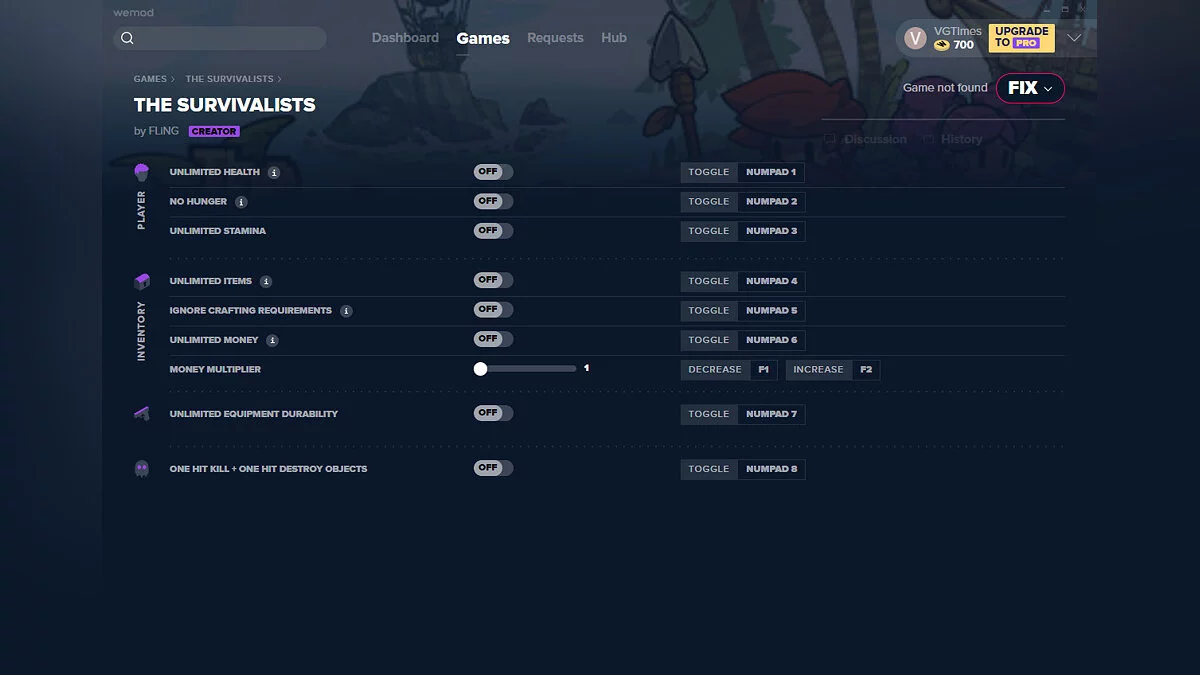The height and width of the screenshot is (675, 1200).
Task: Click the Ignore Crafting Requirements info icon
Action: [346, 311]
